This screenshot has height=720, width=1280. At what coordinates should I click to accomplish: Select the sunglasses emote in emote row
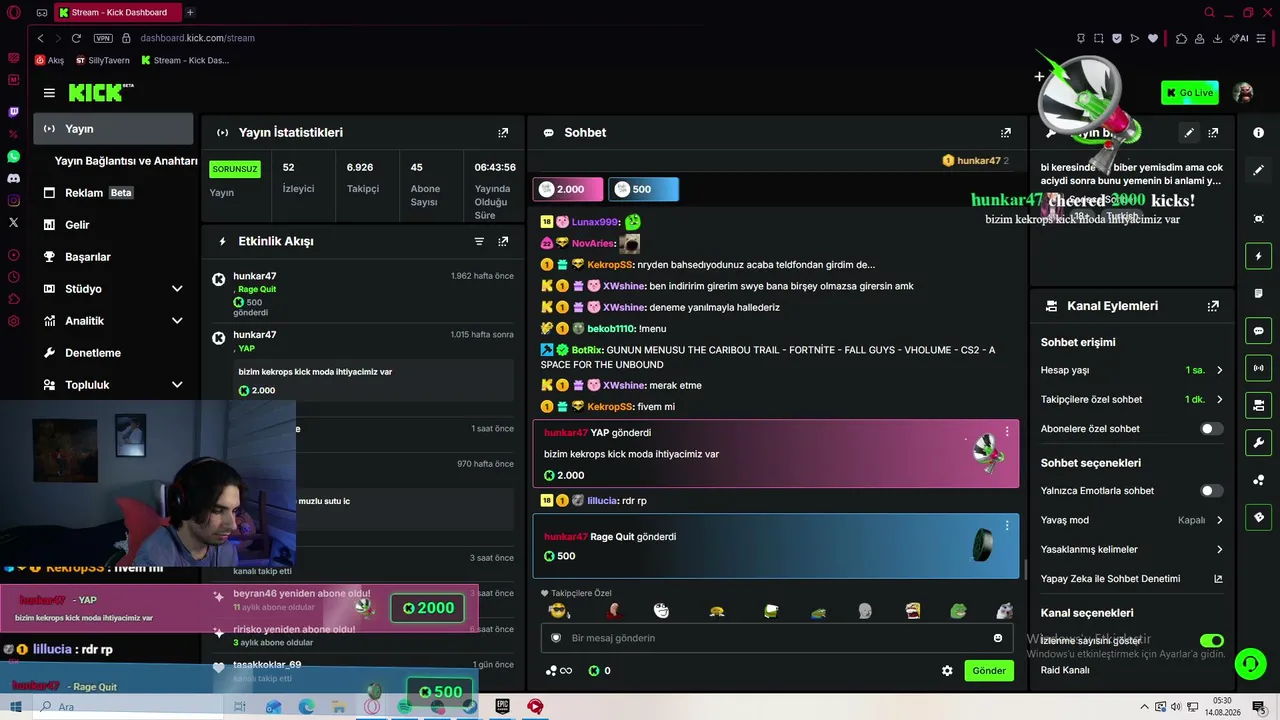pyautogui.click(x=558, y=611)
